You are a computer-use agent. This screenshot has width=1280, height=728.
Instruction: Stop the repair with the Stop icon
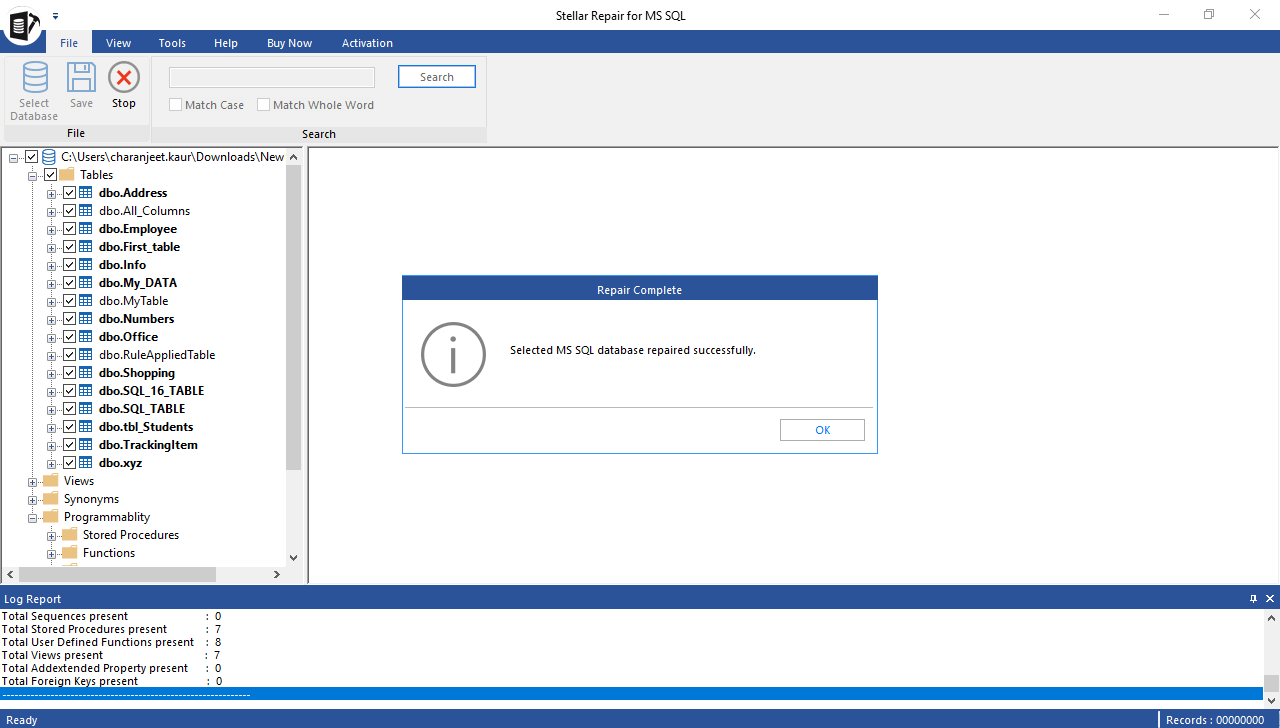click(124, 78)
